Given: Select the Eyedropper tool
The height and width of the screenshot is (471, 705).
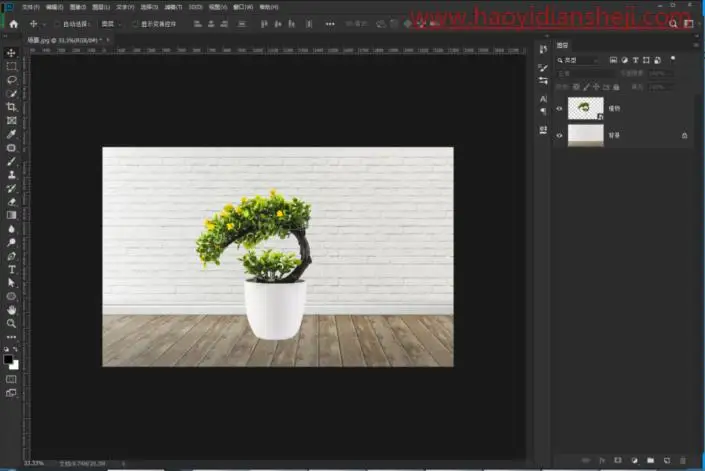Looking at the screenshot, I should pos(11,134).
